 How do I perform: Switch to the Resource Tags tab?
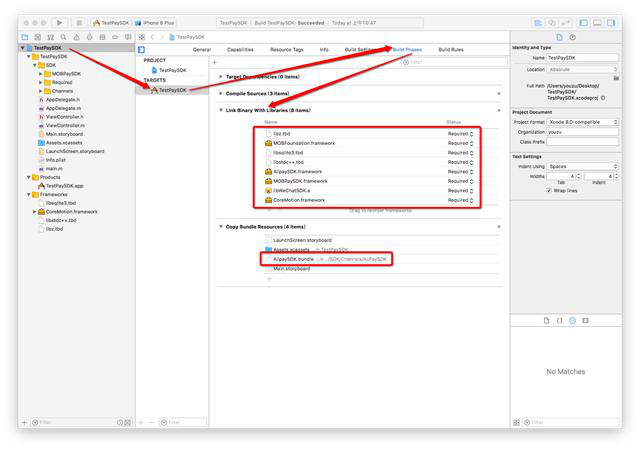click(x=287, y=49)
